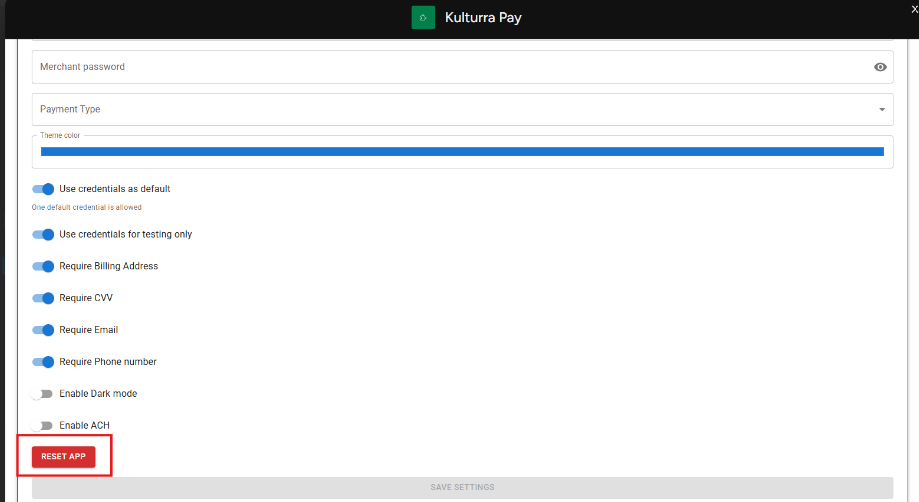
Task: Click the red RESET APP button
Action: click(63, 456)
